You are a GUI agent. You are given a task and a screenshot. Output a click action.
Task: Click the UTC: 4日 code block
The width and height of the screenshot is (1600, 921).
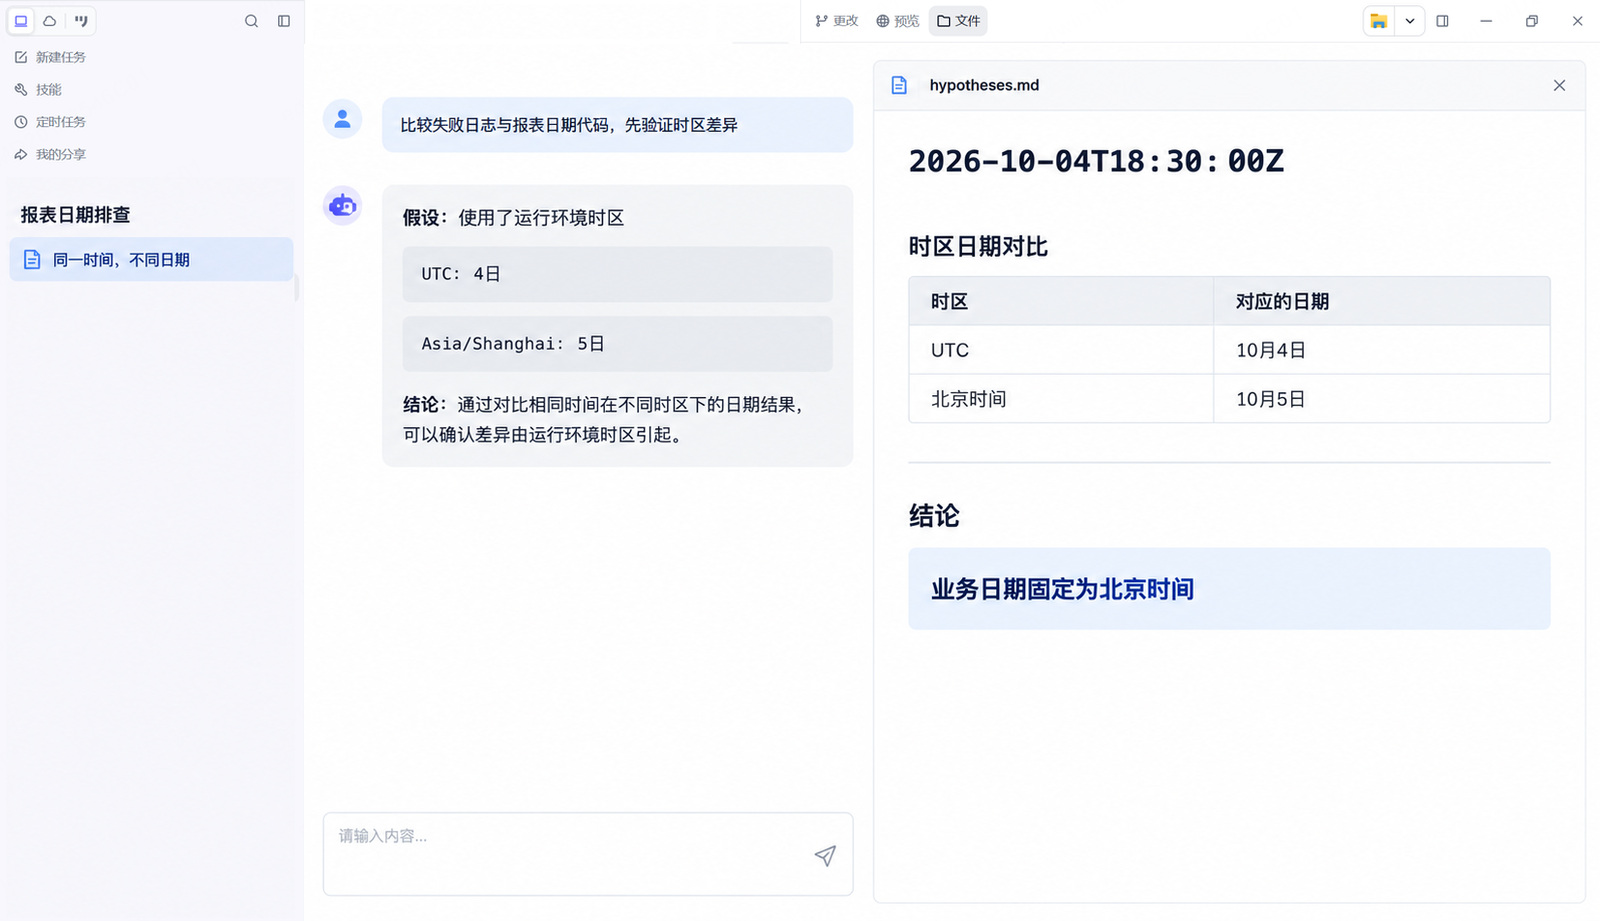click(617, 274)
